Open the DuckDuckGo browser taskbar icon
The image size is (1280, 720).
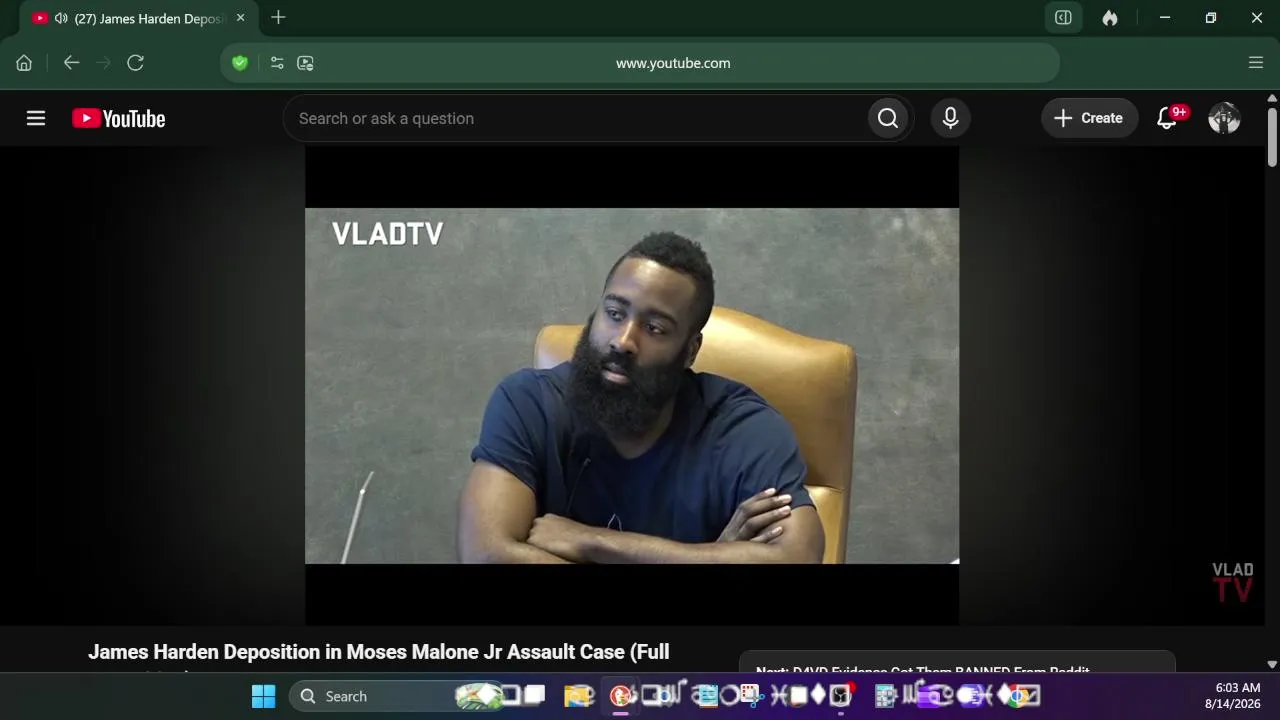(x=620, y=696)
